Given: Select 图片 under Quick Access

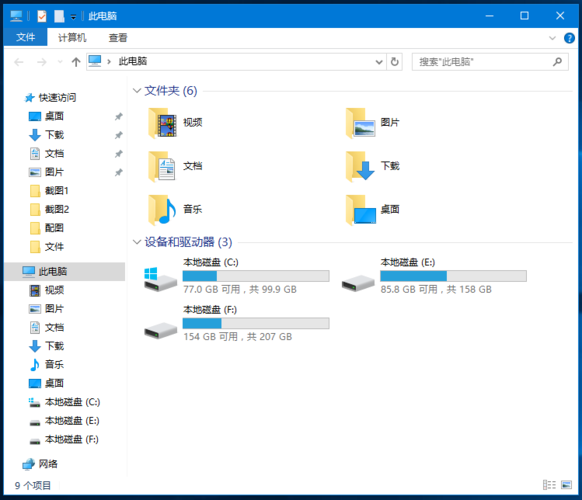Looking at the screenshot, I should [47, 172].
